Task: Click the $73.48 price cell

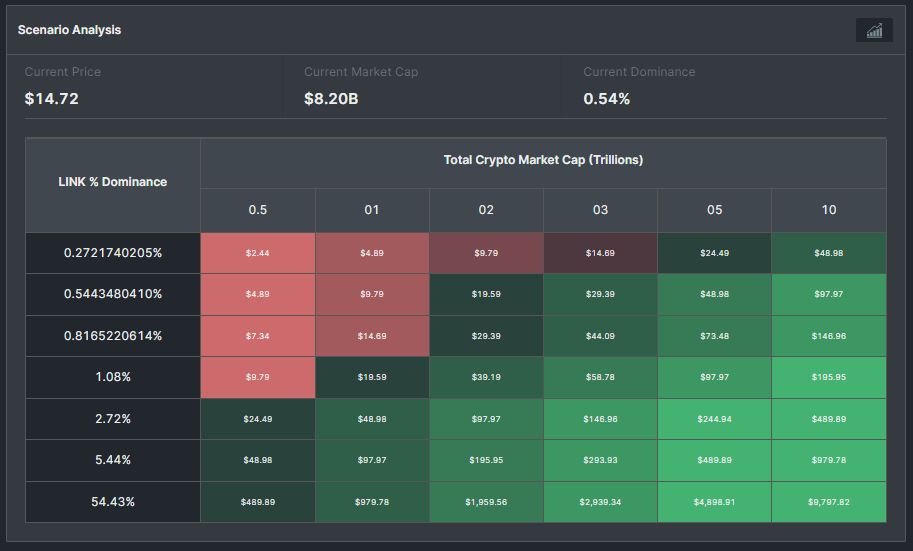Action: pos(714,336)
